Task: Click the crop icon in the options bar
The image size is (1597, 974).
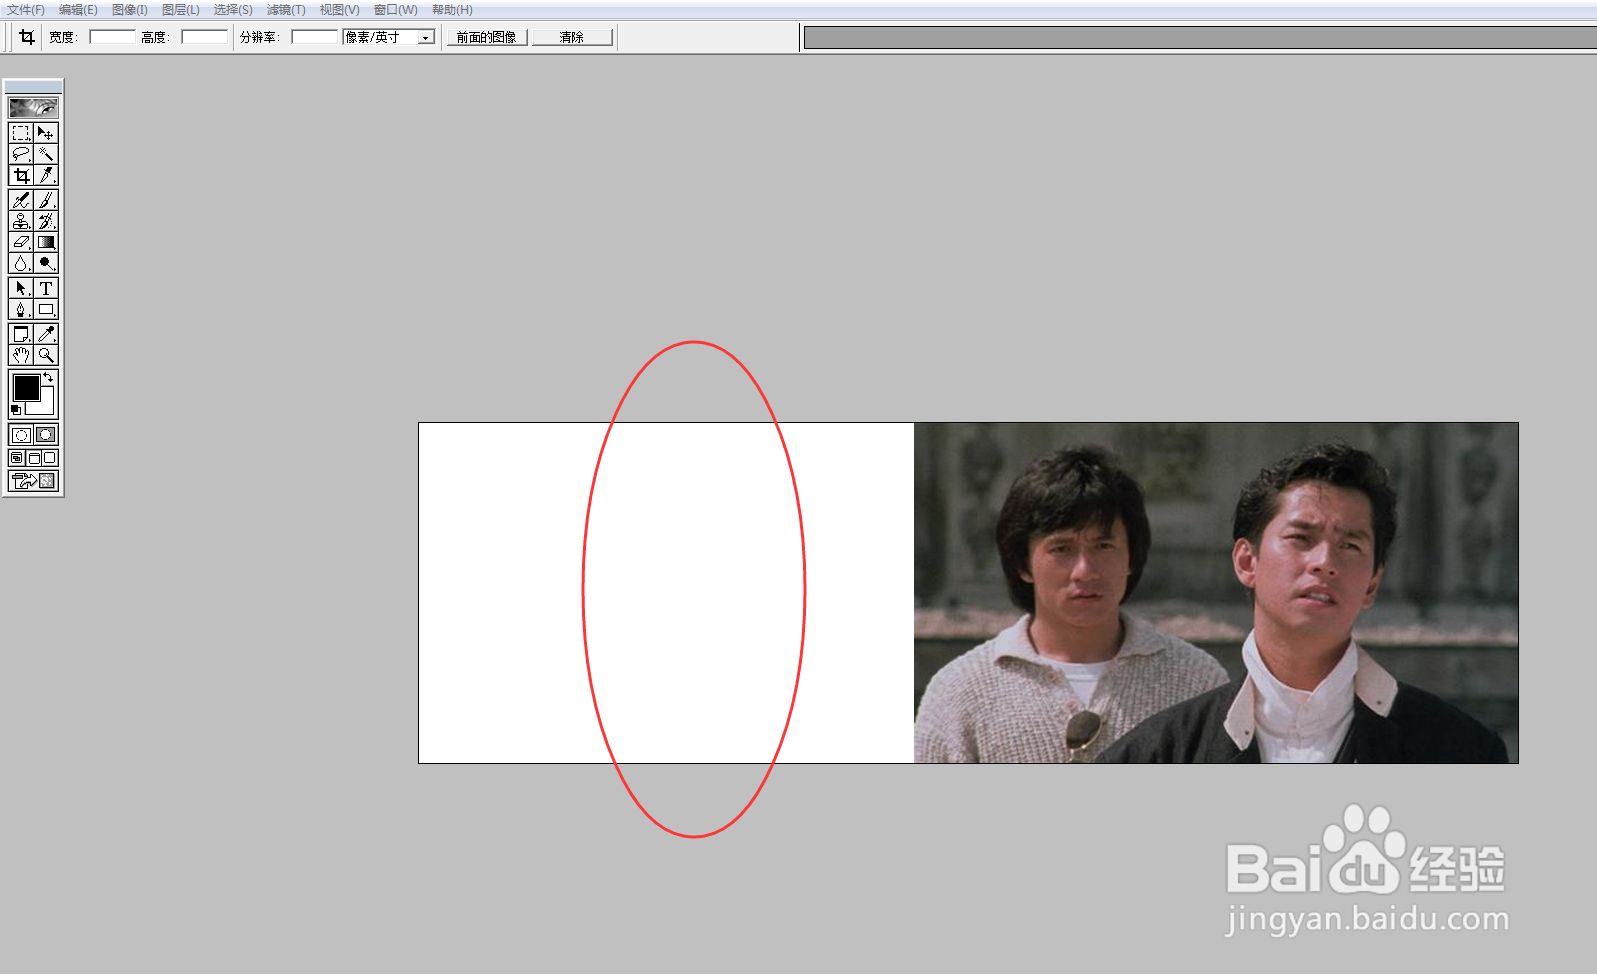Action: [x=27, y=37]
